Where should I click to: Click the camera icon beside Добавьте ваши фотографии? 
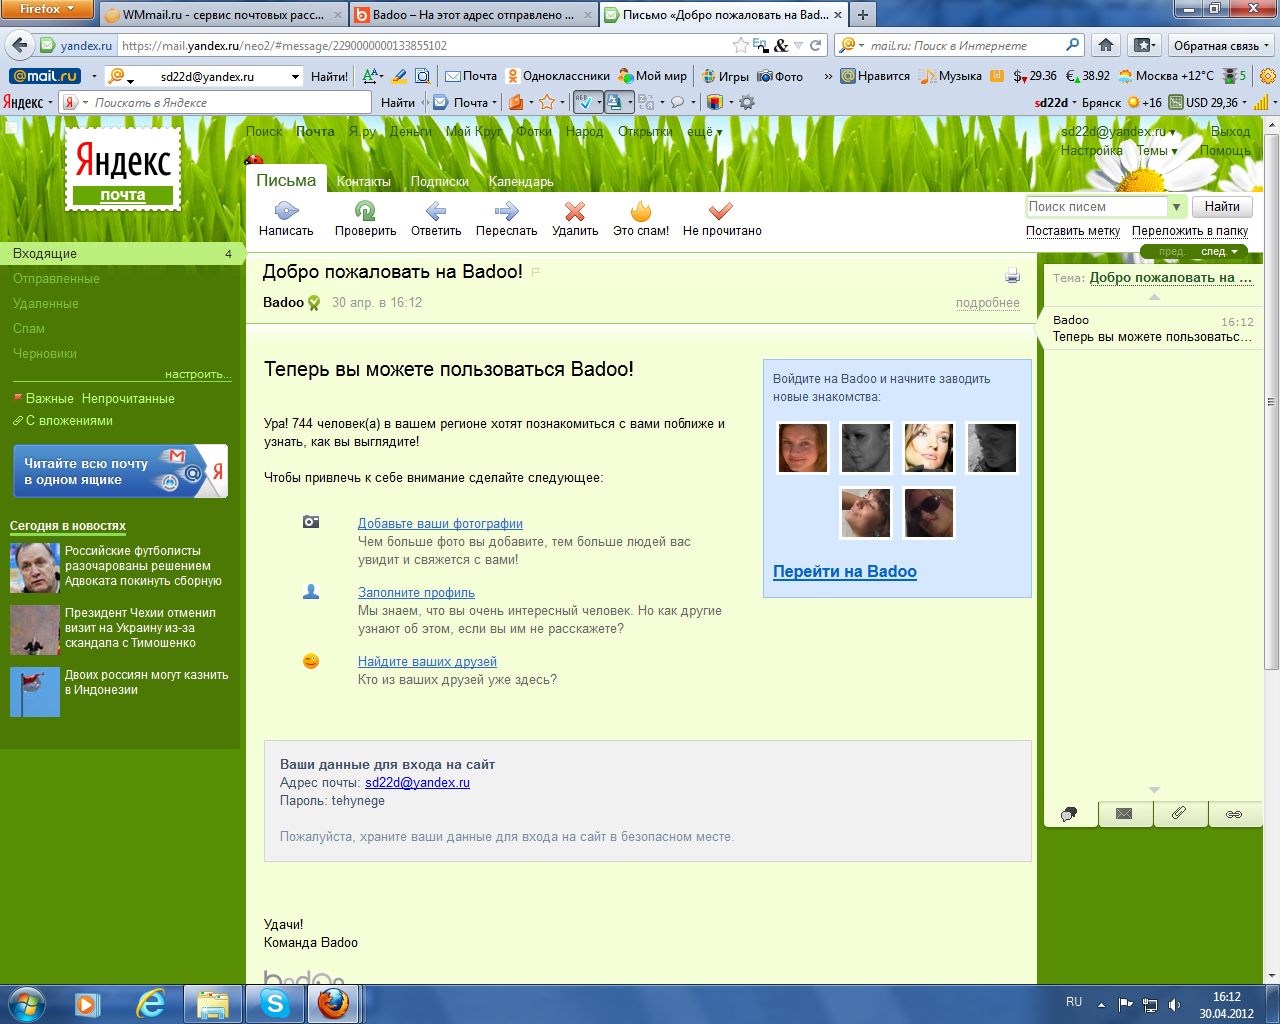(311, 522)
